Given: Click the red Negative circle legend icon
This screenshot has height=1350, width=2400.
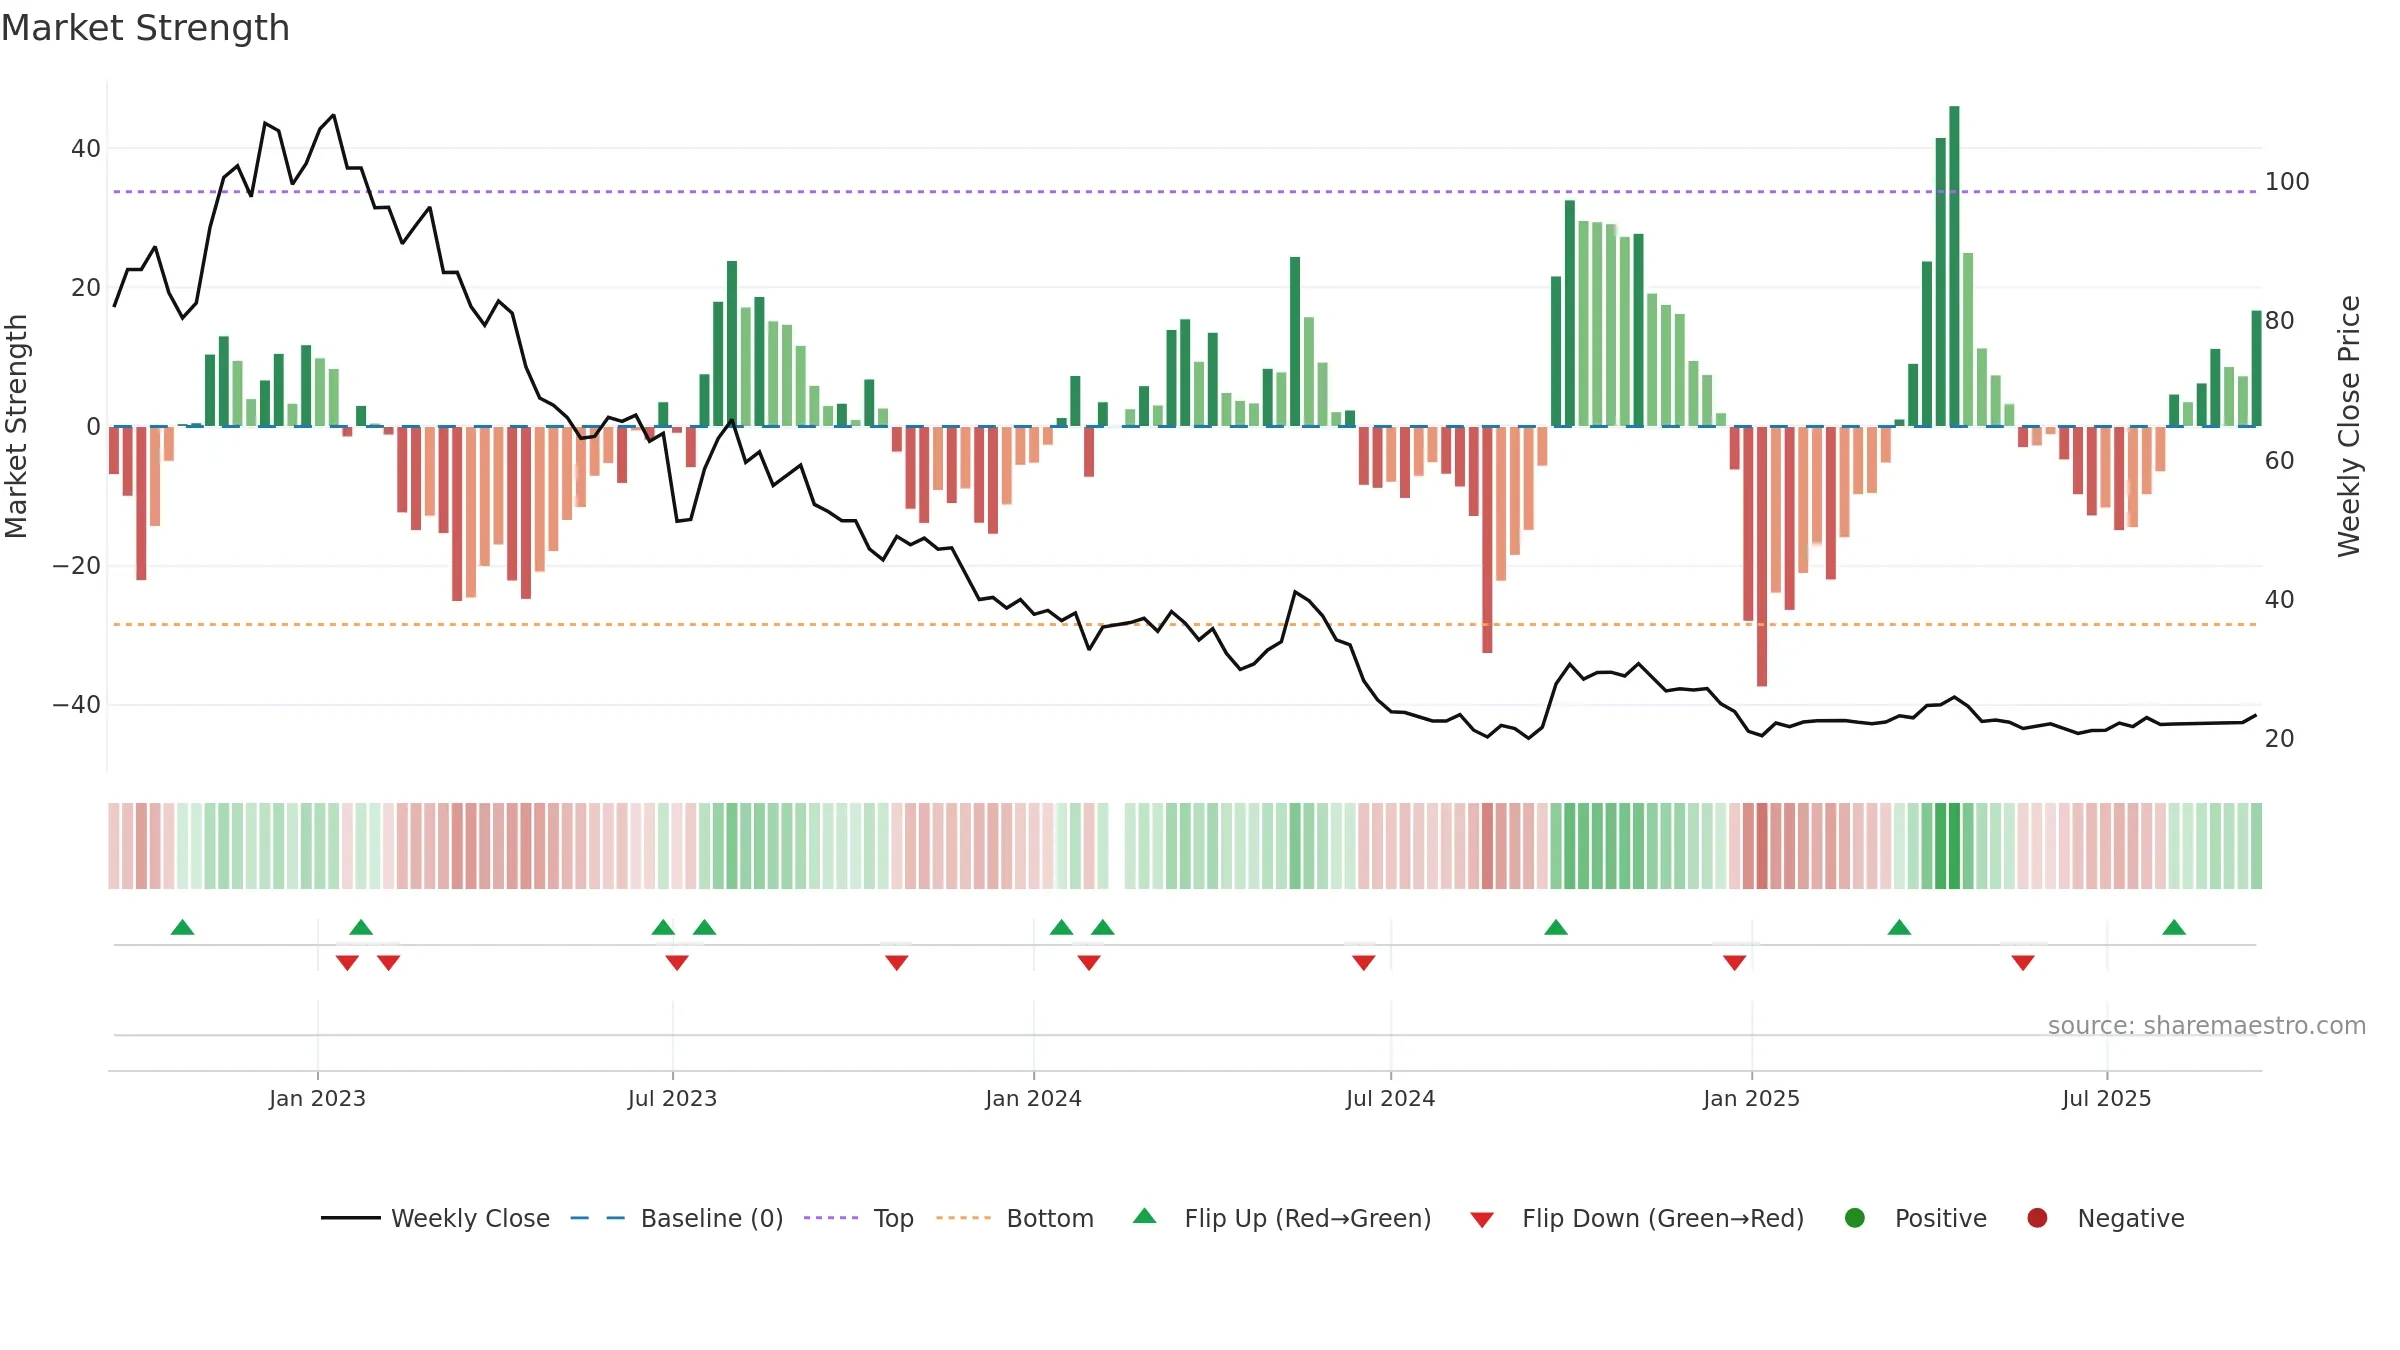Looking at the screenshot, I should click(2037, 1218).
